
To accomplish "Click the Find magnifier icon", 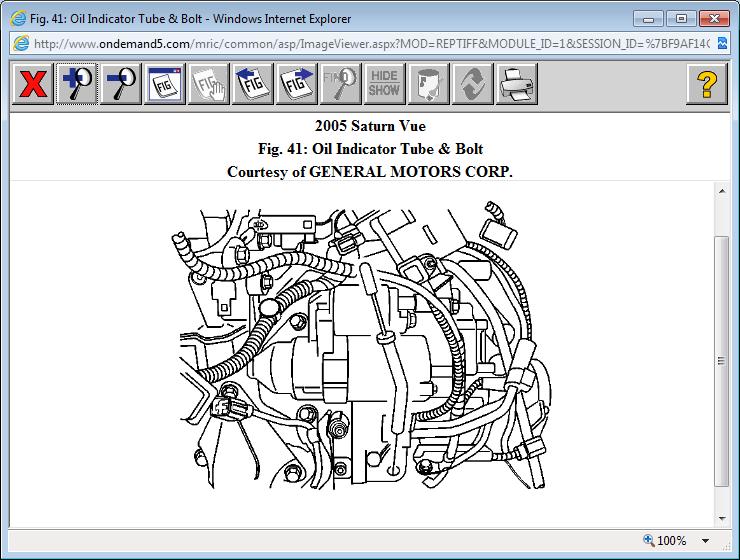I will 340,84.
